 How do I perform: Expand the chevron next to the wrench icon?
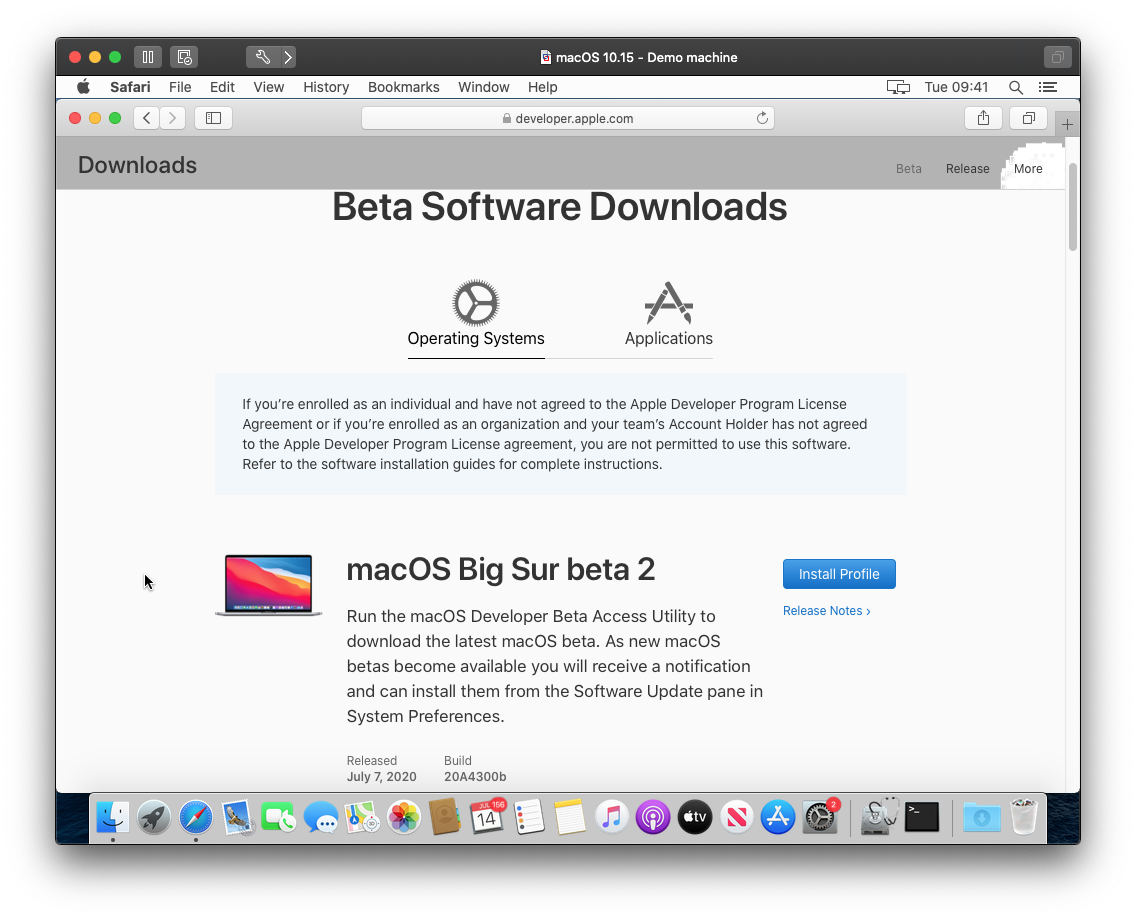point(288,57)
